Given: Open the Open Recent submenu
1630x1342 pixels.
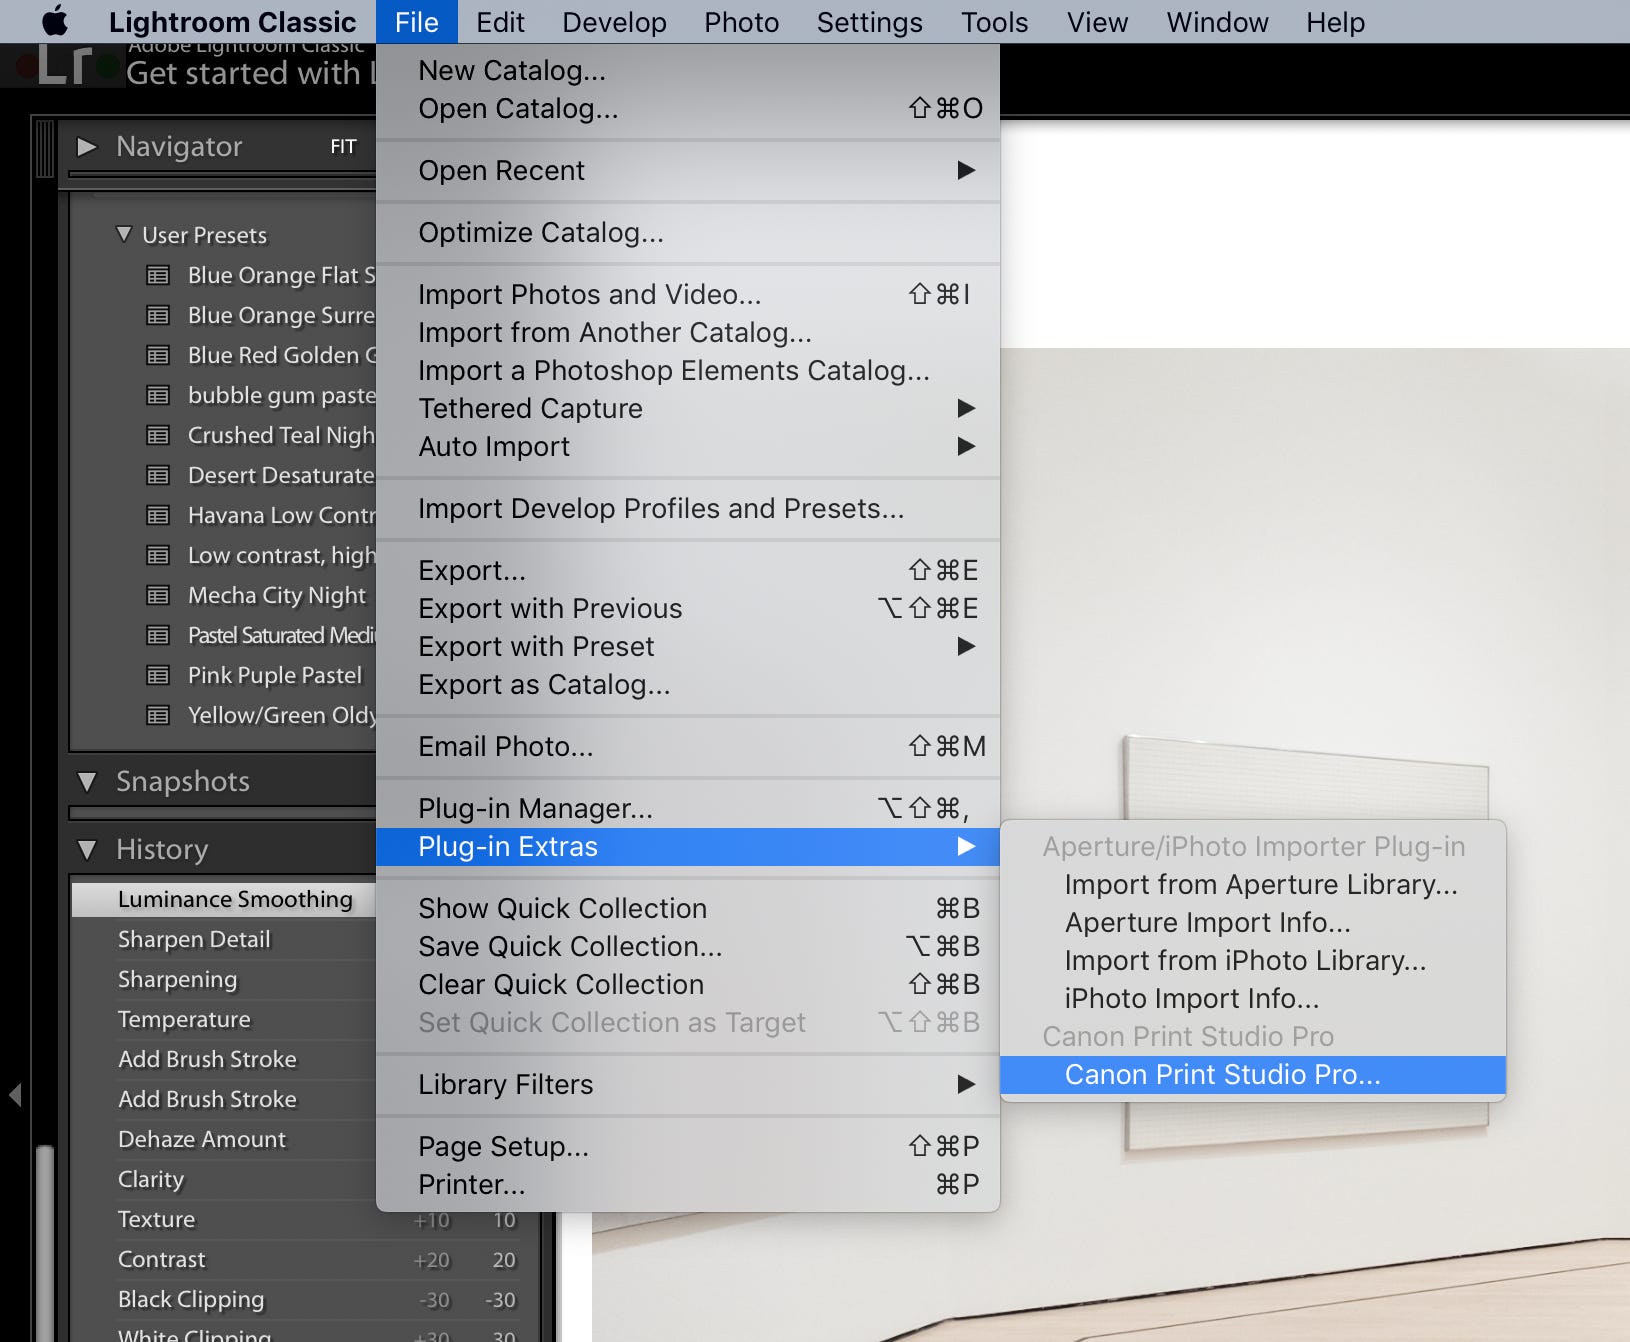Looking at the screenshot, I should tap(688, 170).
